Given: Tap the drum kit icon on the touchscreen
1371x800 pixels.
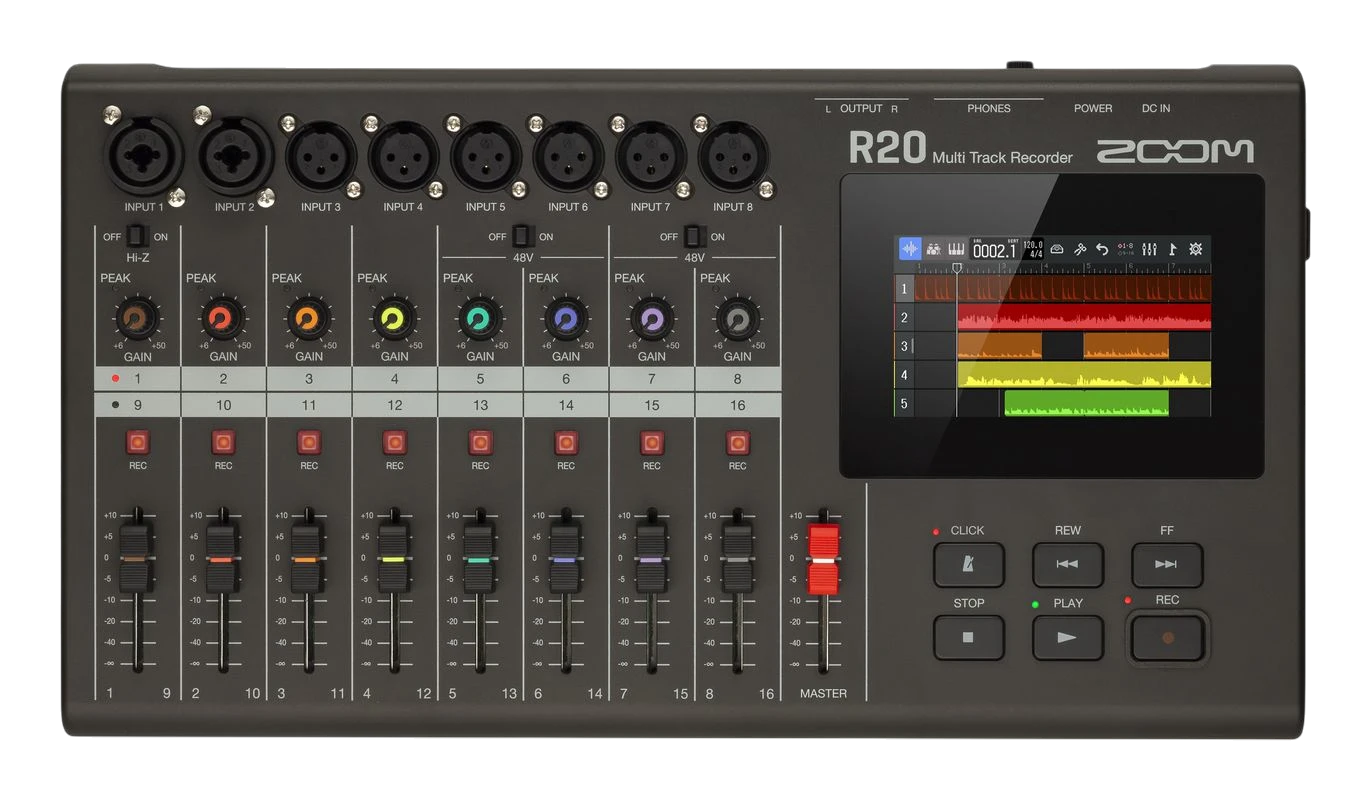Looking at the screenshot, I should tap(934, 249).
